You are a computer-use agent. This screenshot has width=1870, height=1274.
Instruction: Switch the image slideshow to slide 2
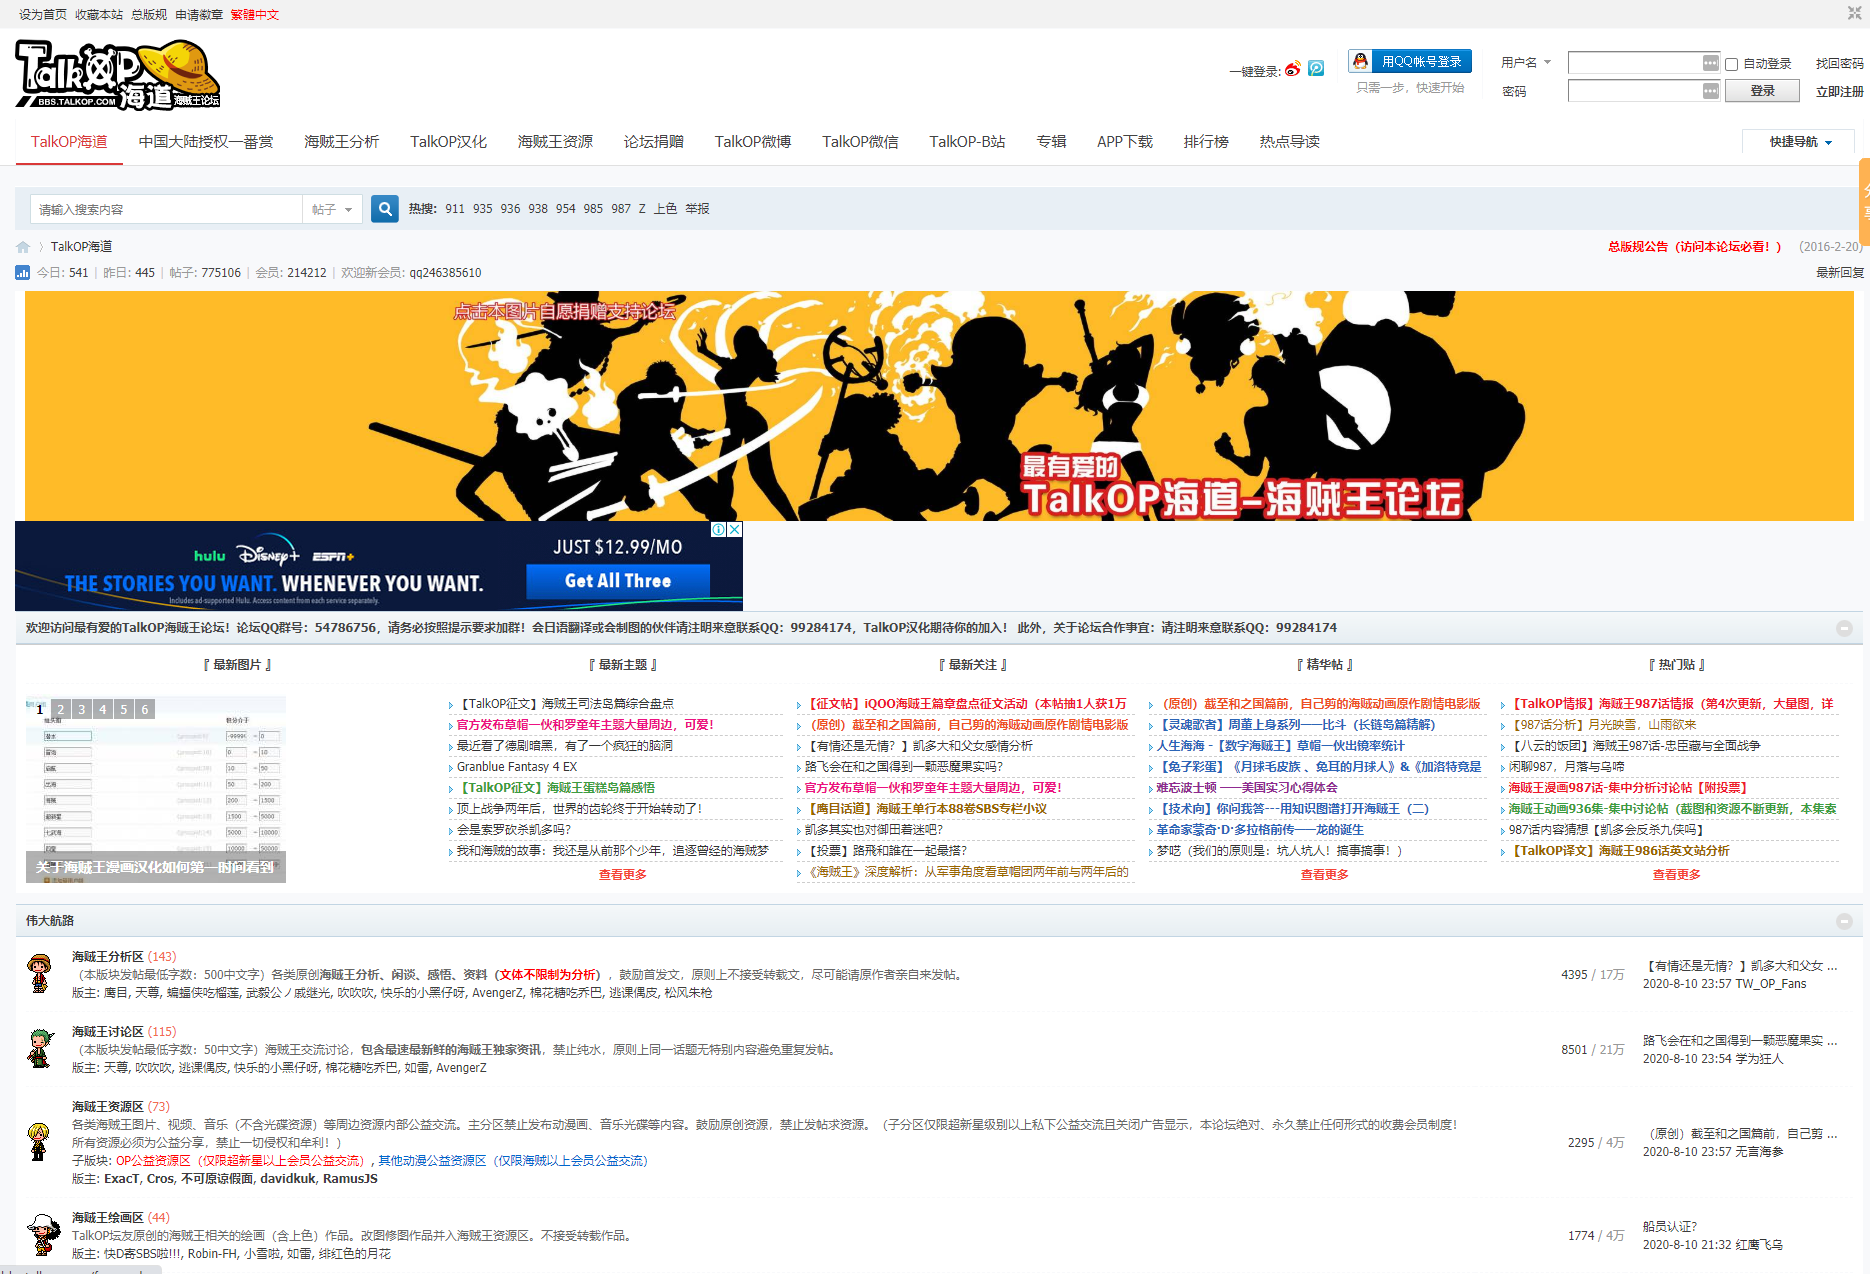61,709
